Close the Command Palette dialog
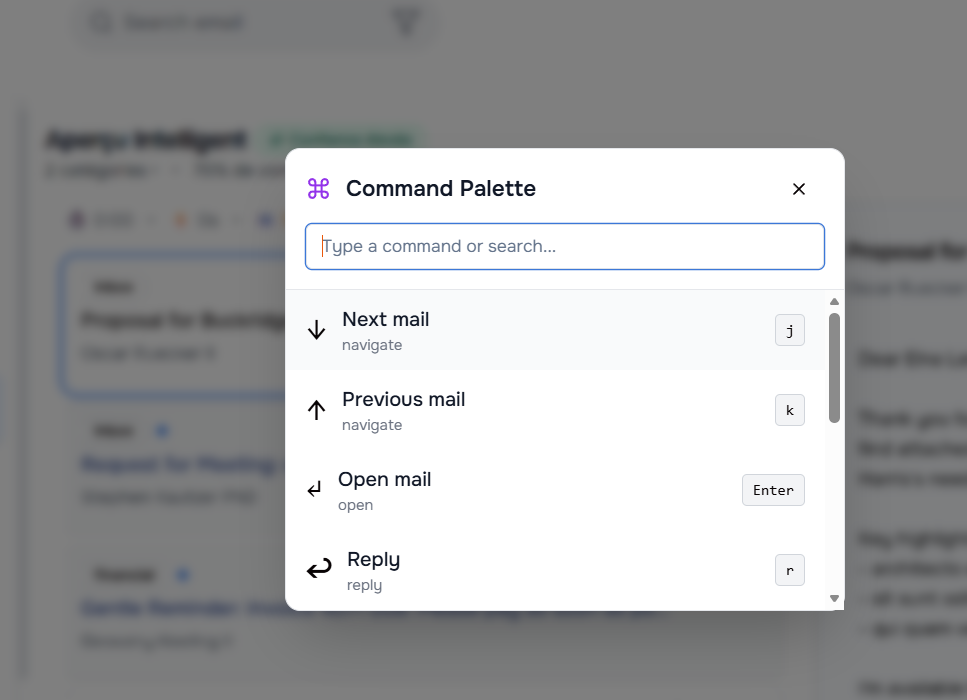967x700 pixels. click(798, 189)
